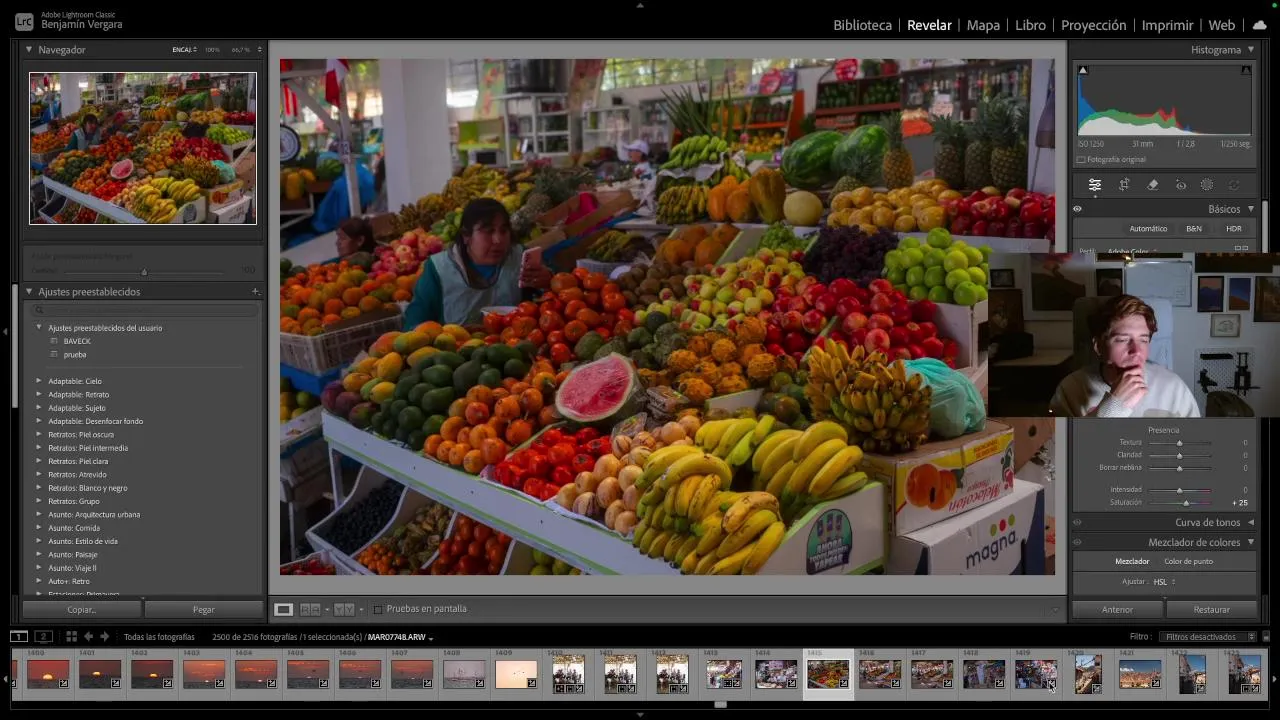
Task: Apply Automático tone adjustment
Action: [1148, 229]
